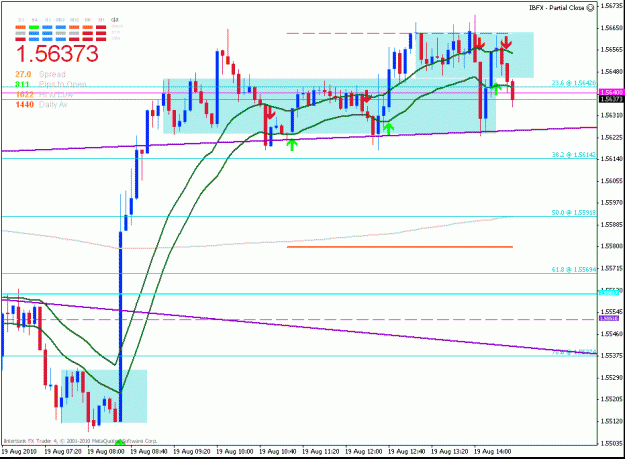Select the Fibonacci label '38.2 @ 1.56142'
Image resolution: width=625 pixels, height=459 pixels.
tap(574, 155)
